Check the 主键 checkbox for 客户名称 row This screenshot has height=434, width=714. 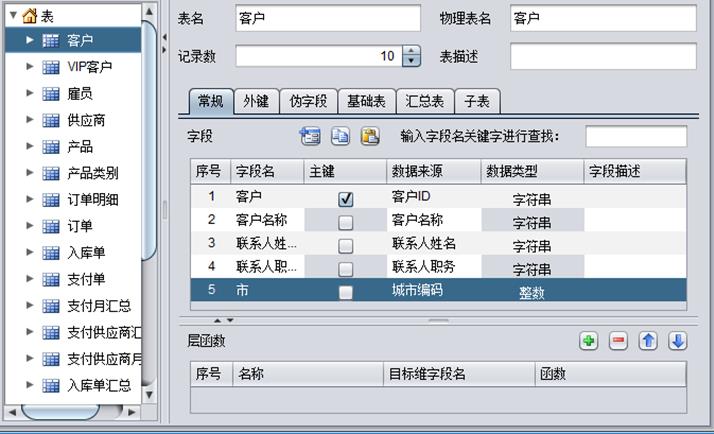pyautogui.click(x=346, y=221)
